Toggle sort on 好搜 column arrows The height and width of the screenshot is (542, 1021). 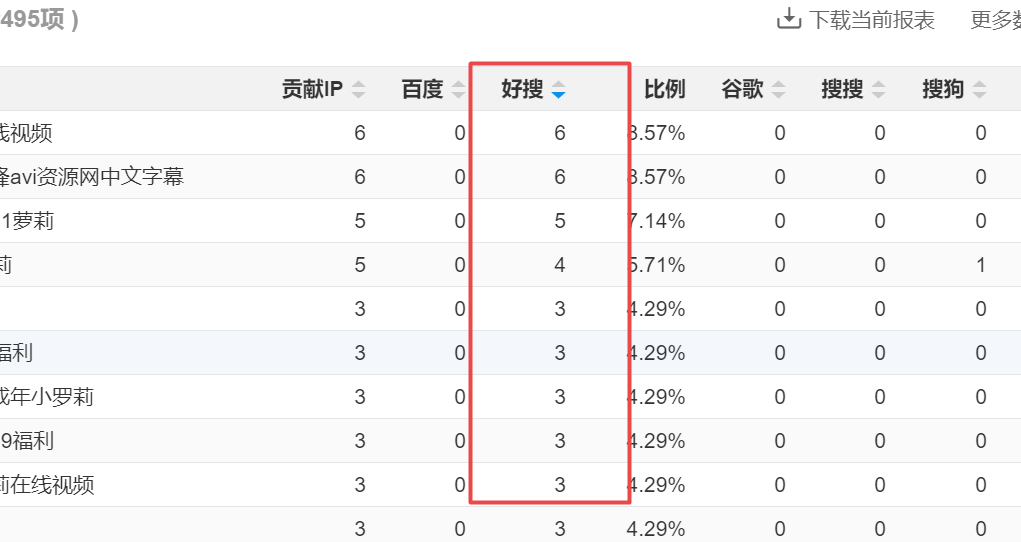[x=558, y=89]
